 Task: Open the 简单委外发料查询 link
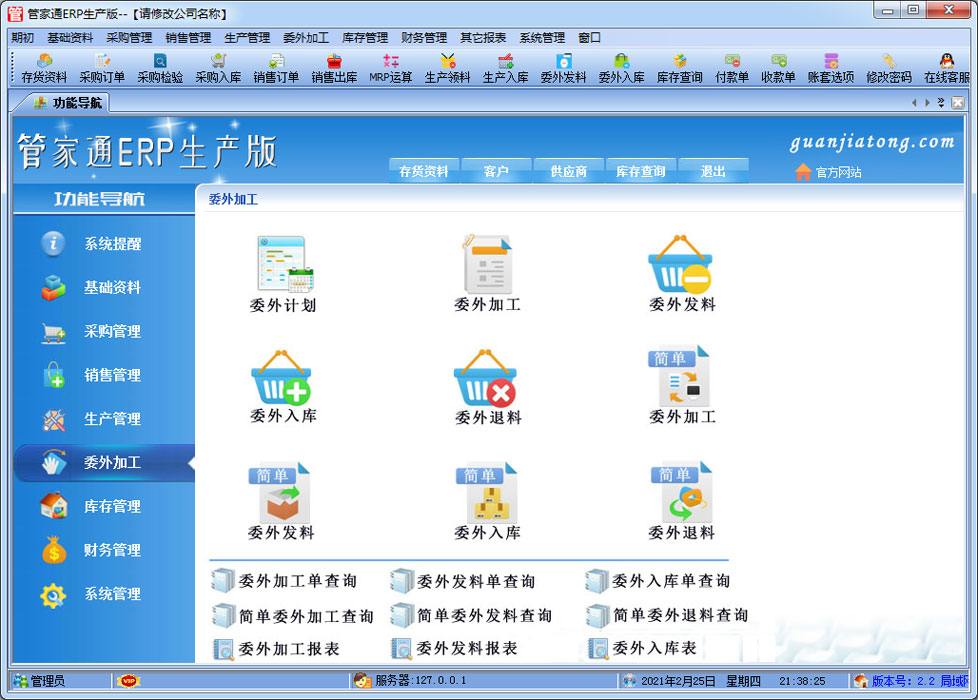[483, 615]
